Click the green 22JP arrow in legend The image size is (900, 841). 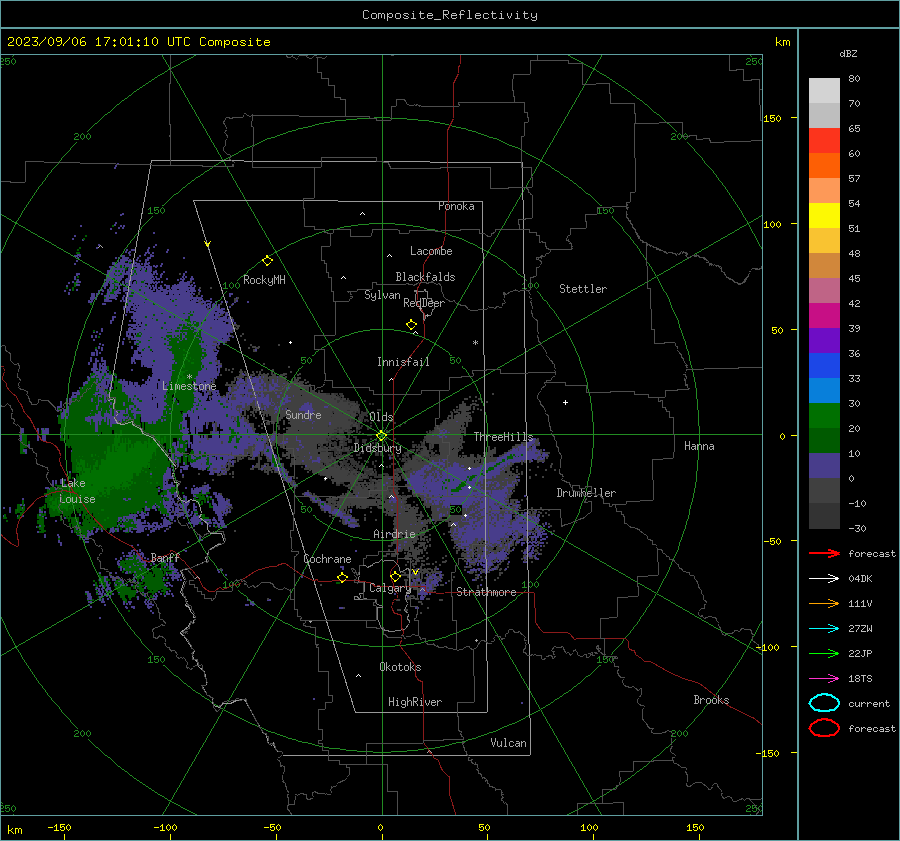click(x=824, y=653)
